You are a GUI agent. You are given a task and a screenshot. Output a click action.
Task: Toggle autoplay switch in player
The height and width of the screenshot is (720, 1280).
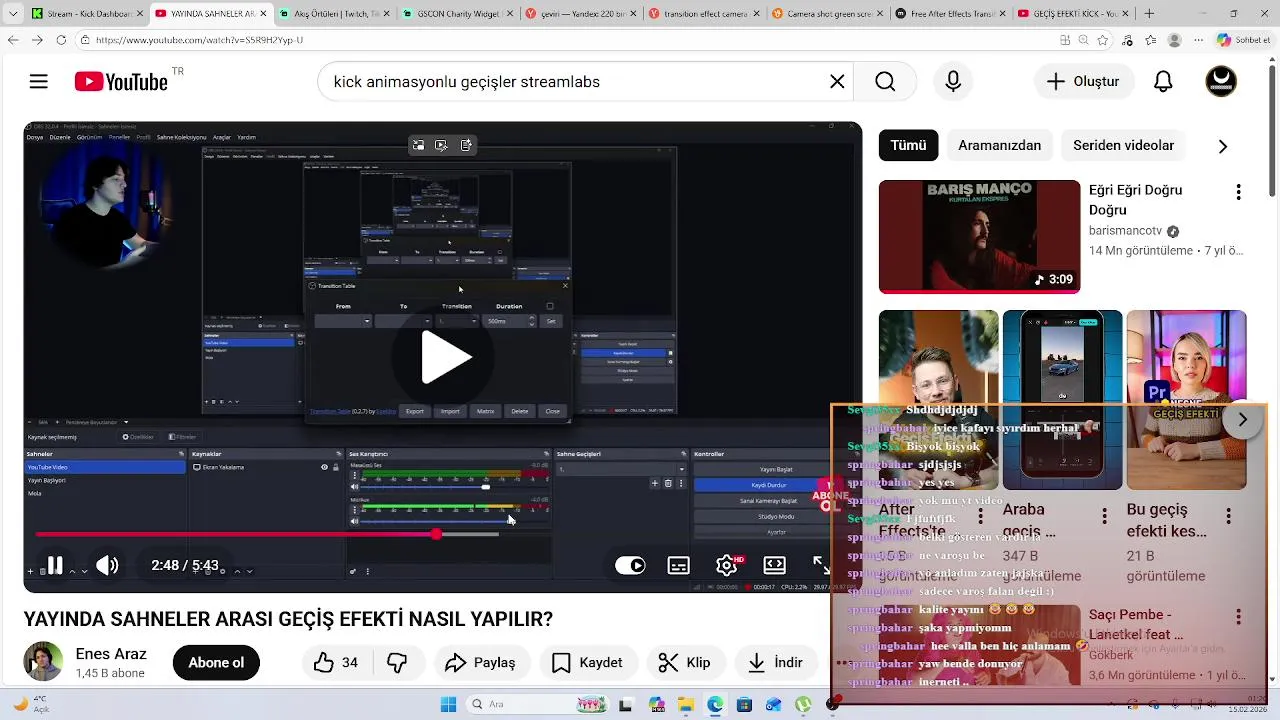tap(630, 566)
